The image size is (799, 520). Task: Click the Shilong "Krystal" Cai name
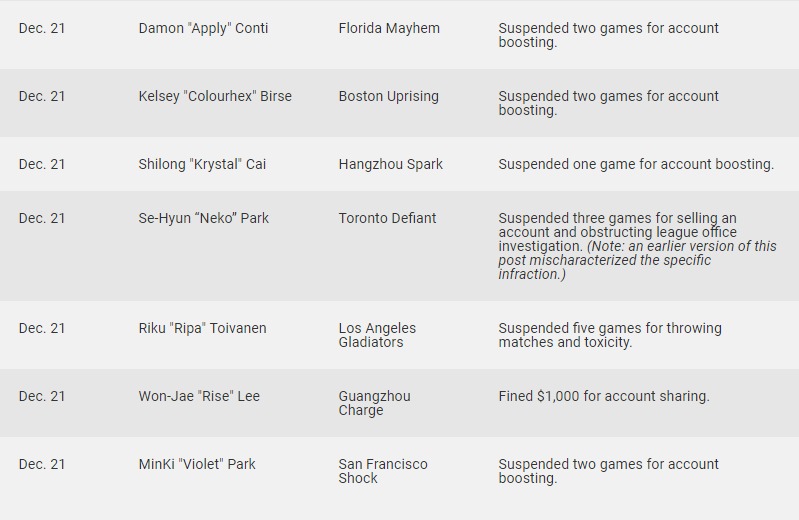coord(202,164)
